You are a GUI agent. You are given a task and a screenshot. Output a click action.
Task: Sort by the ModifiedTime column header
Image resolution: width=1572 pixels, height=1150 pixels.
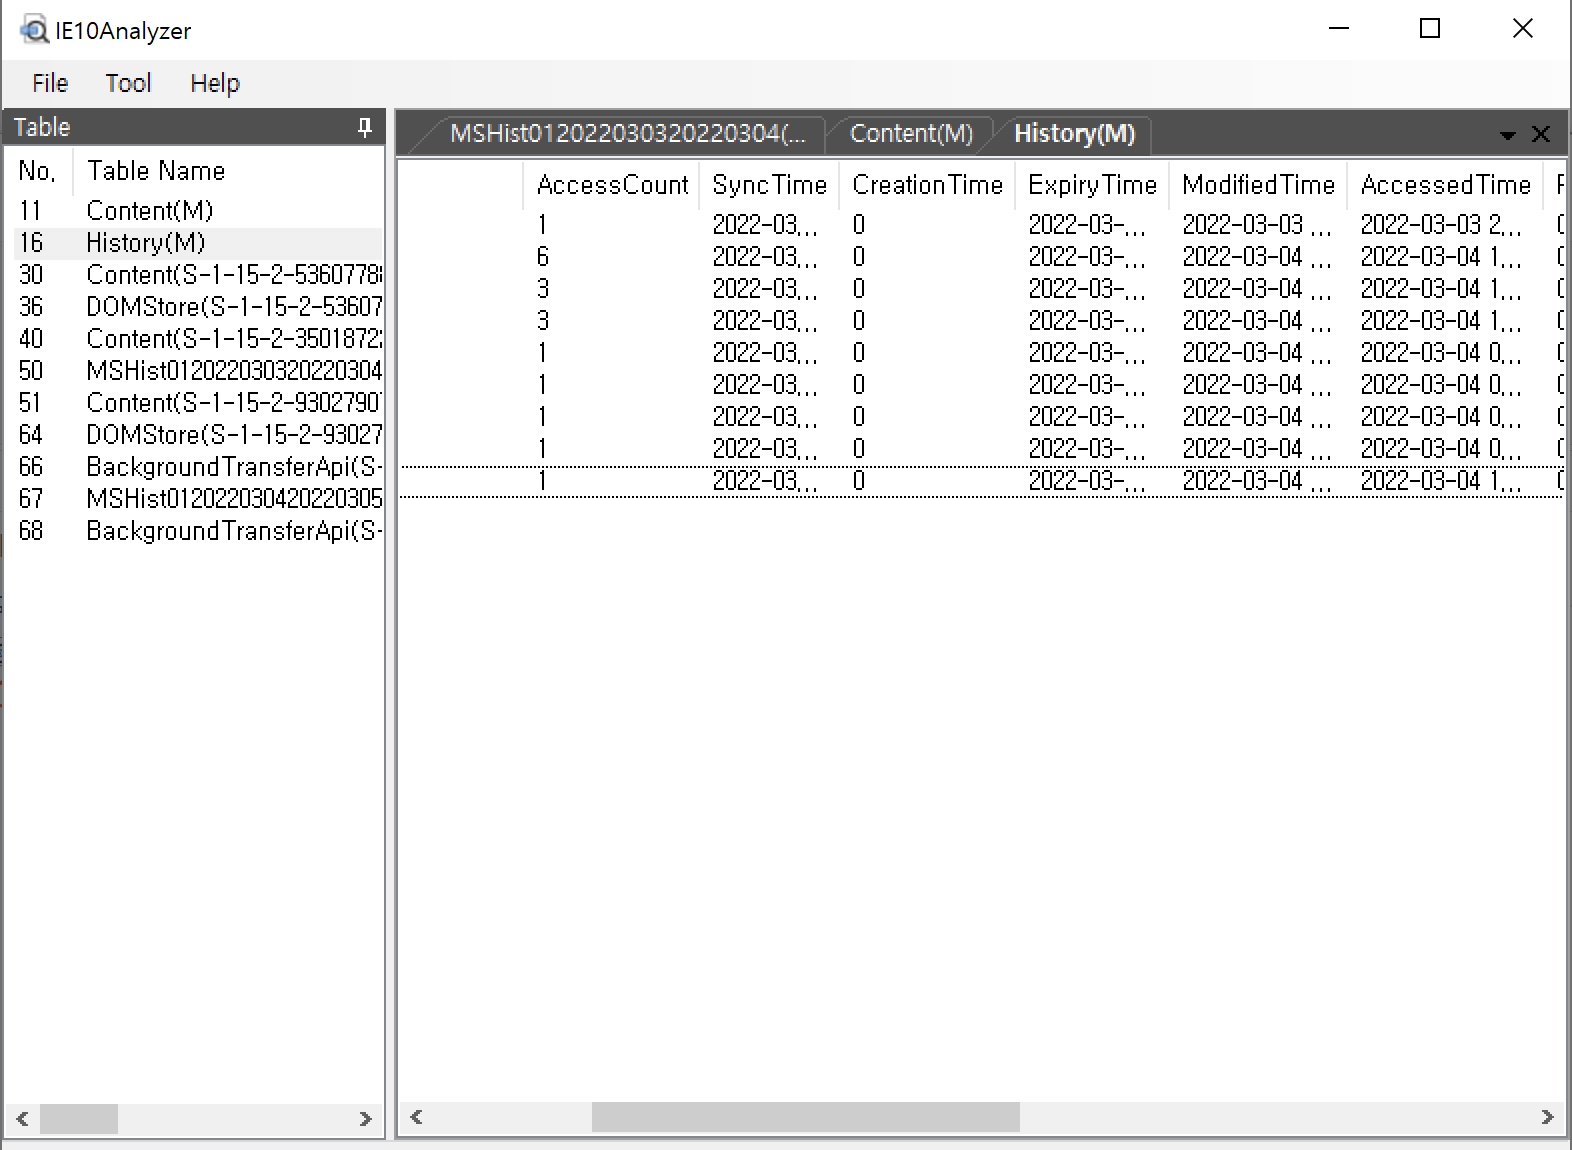[x=1258, y=185]
